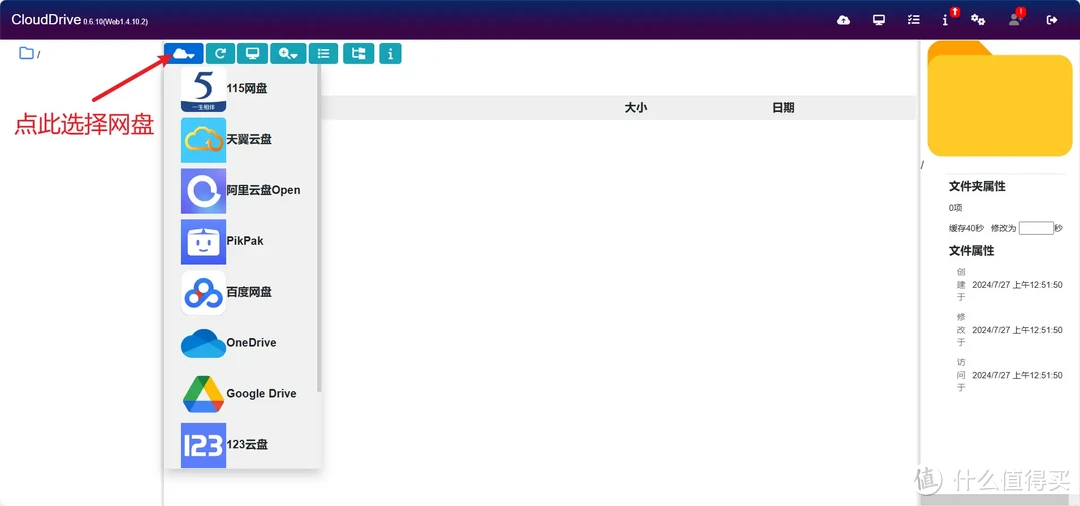Image resolution: width=1080 pixels, height=506 pixels.
Task: Click the 天翼云盘 cloud logo
Action: [x=203, y=140]
